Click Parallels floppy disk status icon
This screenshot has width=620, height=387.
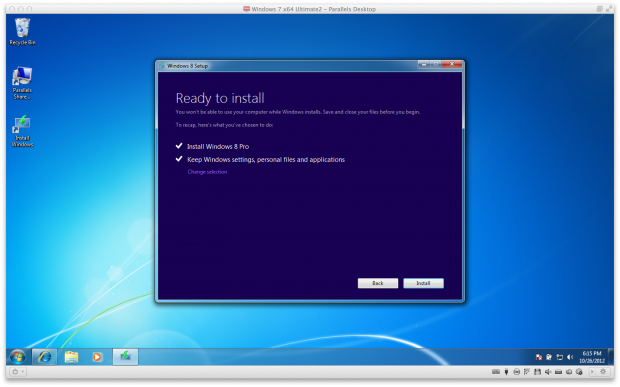(x=537, y=372)
